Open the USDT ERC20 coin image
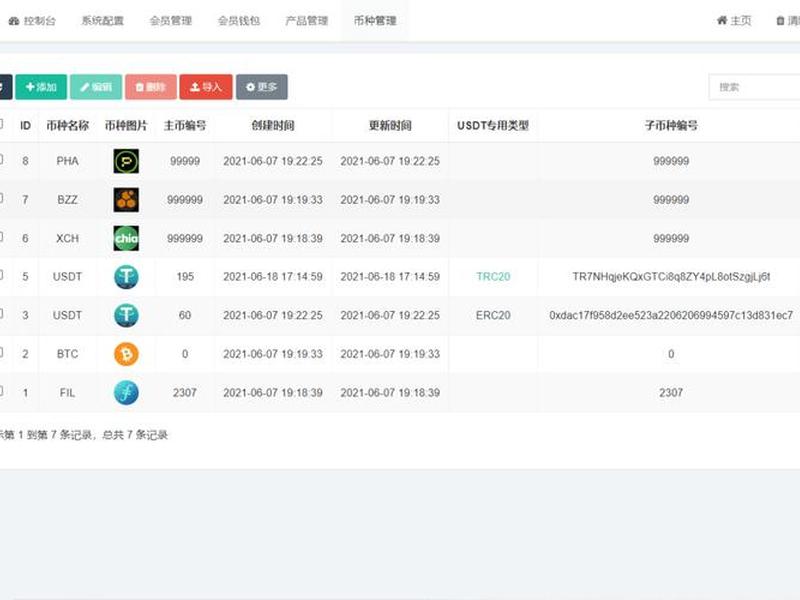The width and height of the screenshot is (800, 600). click(126, 315)
